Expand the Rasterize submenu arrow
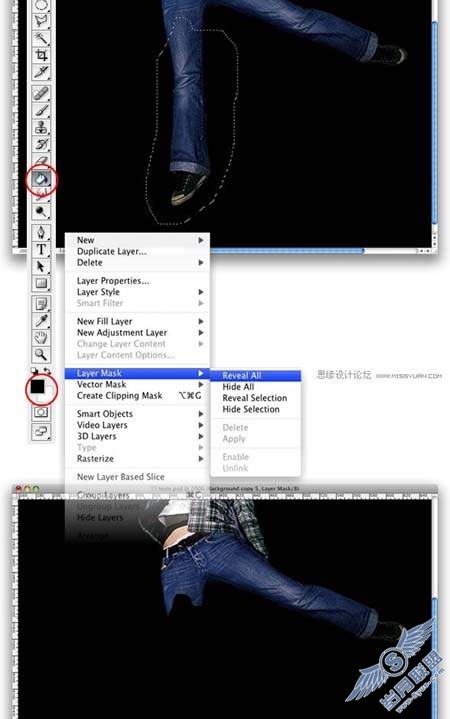Viewport: 450px width, 719px height. (201, 459)
